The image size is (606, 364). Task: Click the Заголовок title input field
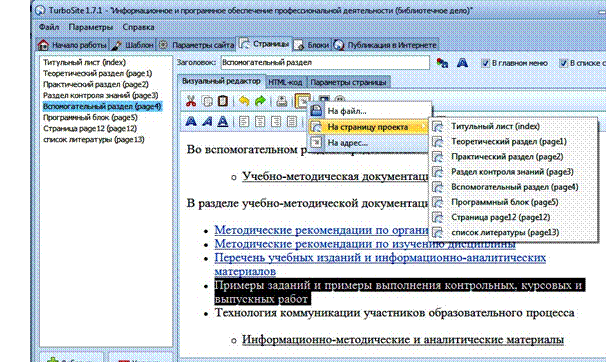[x=325, y=63]
